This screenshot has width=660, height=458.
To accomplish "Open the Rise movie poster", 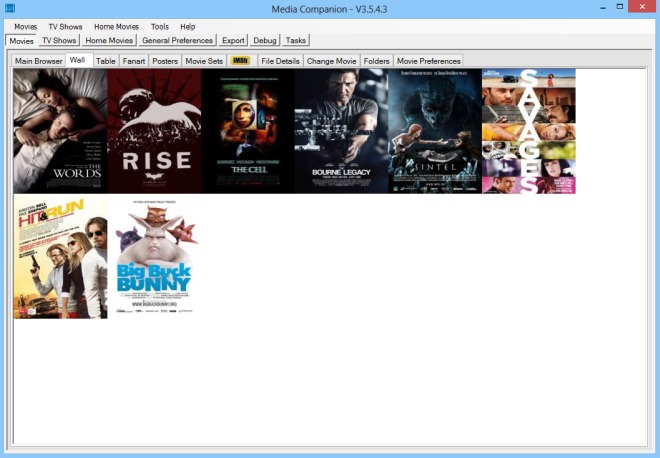I will pos(154,130).
